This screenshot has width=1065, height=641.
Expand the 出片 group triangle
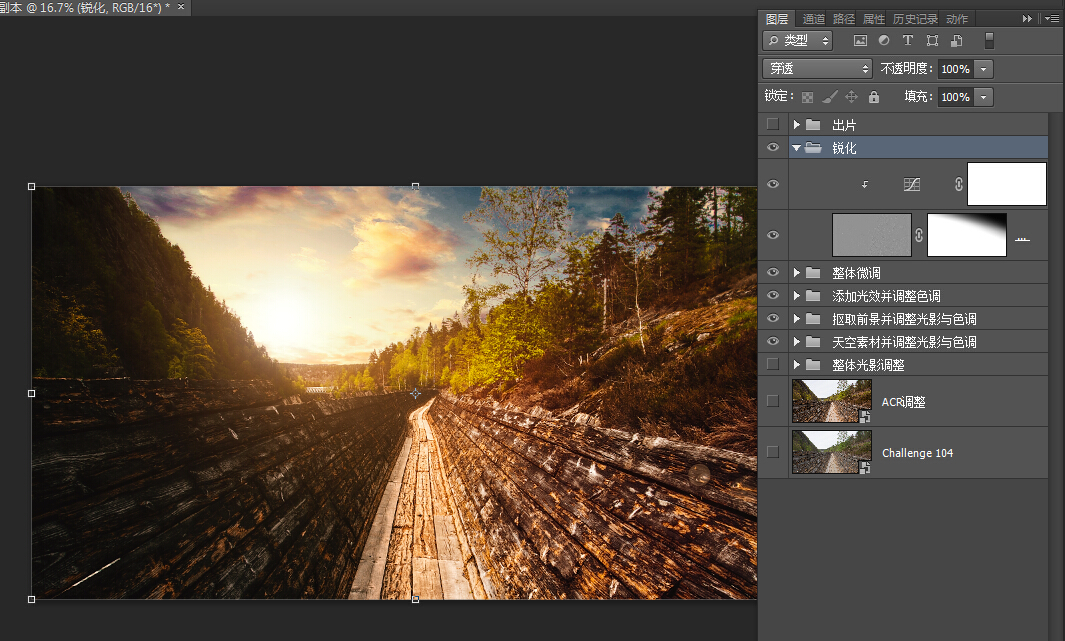(797, 125)
